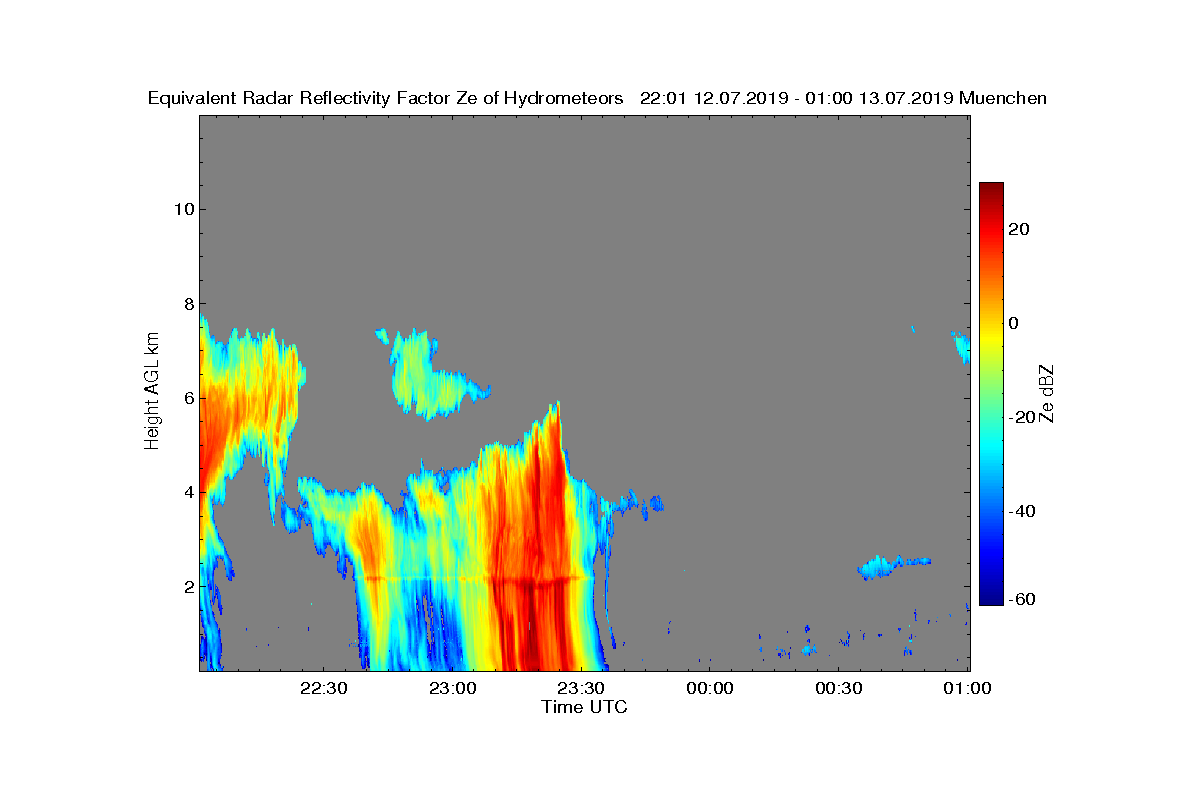Image resolution: width=1200 pixels, height=800 pixels.
Task: Click the height tick label 2
Action: pyautogui.click(x=187, y=586)
